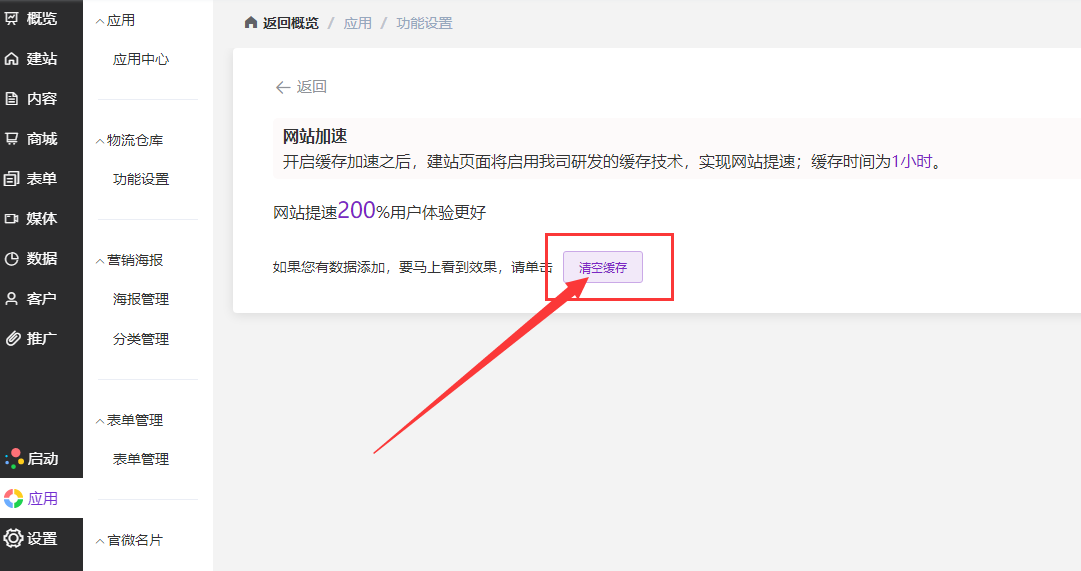
Task: Click 功能设置 in the breadcrumb
Action: pyautogui.click(x=424, y=23)
